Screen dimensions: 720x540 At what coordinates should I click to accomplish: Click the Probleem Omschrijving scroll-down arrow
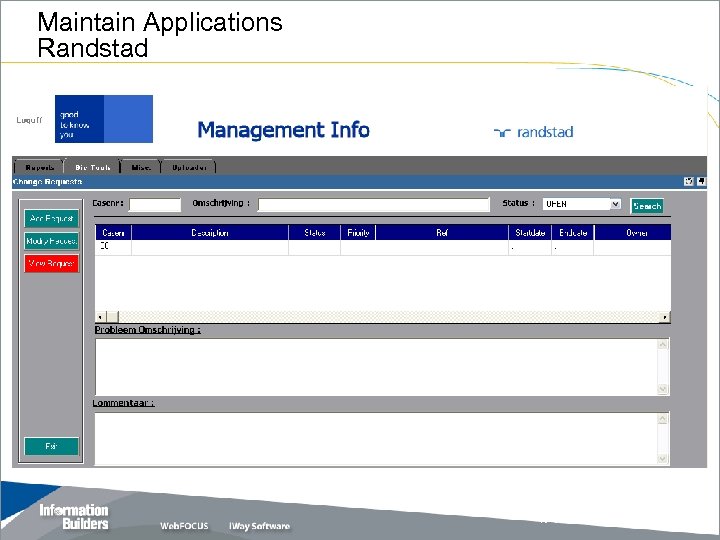coord(663,389)
